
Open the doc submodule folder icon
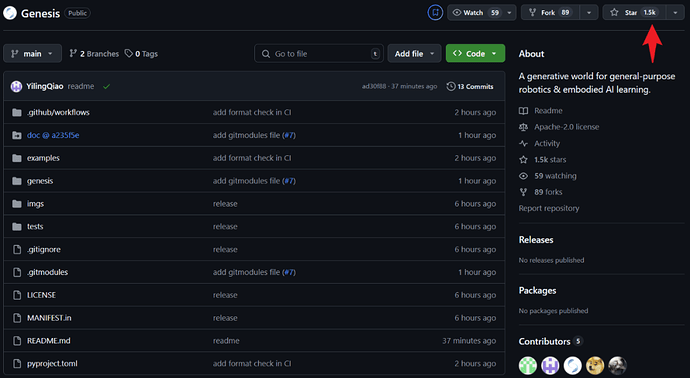[17, 135]
